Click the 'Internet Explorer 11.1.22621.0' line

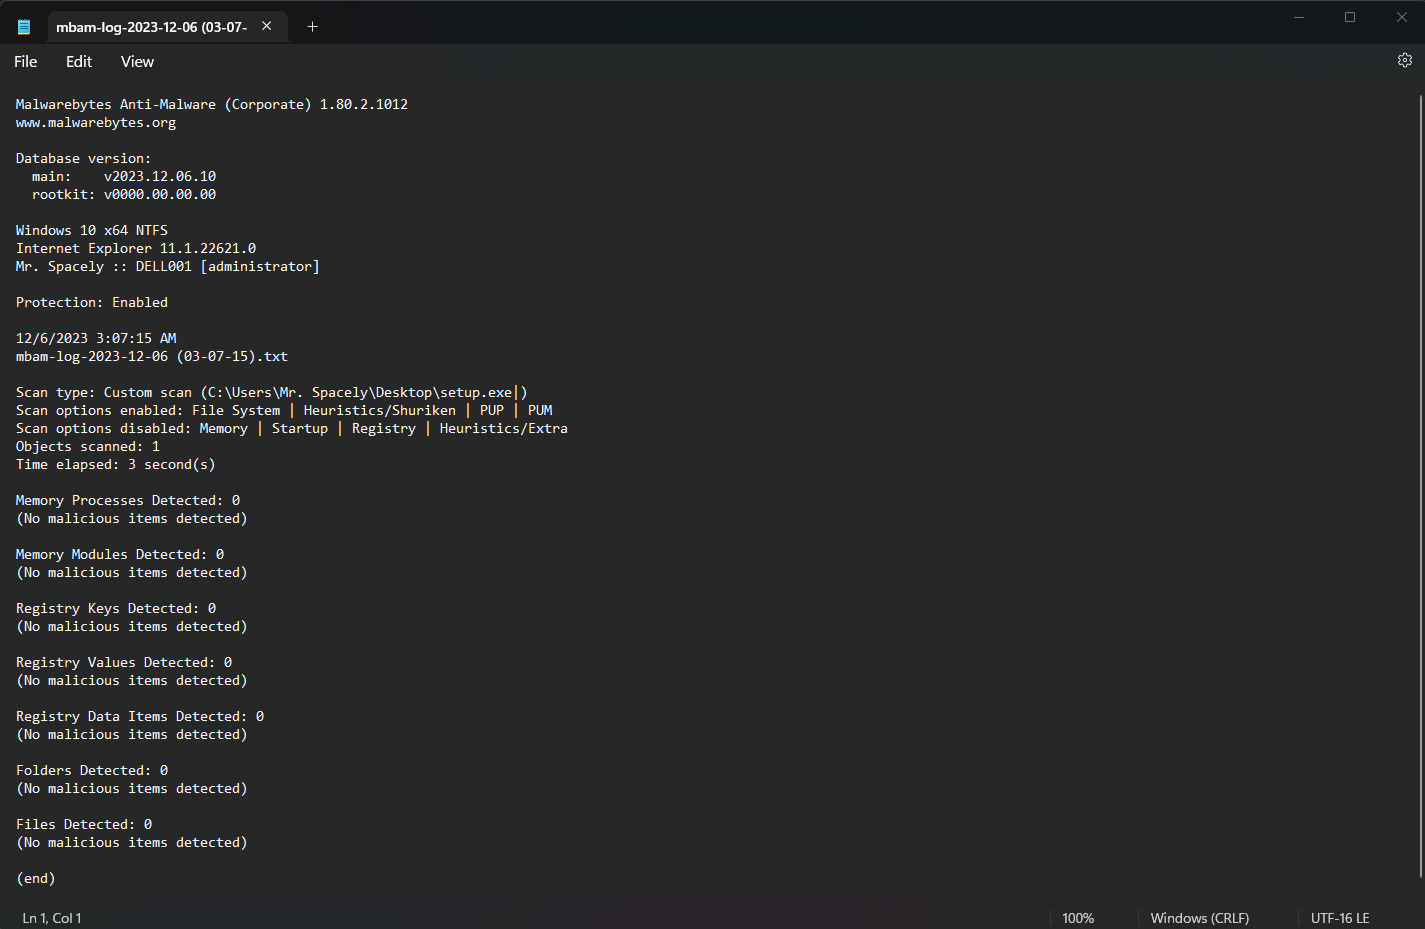(136, 249)
